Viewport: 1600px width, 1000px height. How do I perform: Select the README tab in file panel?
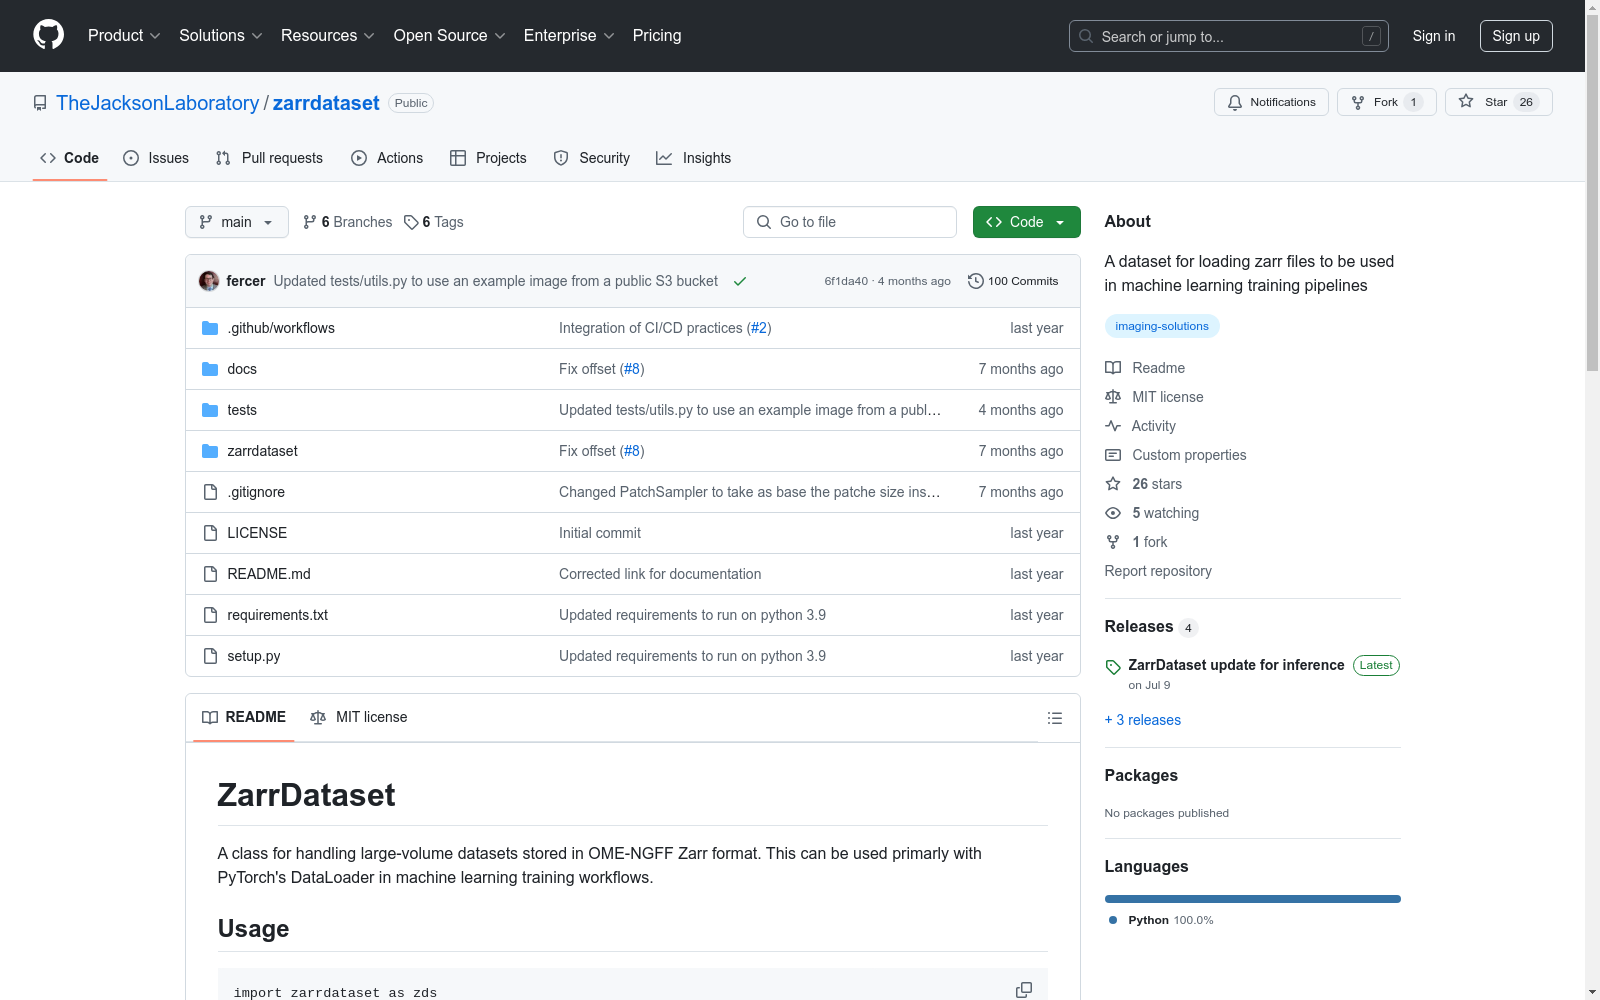(244, 717)
